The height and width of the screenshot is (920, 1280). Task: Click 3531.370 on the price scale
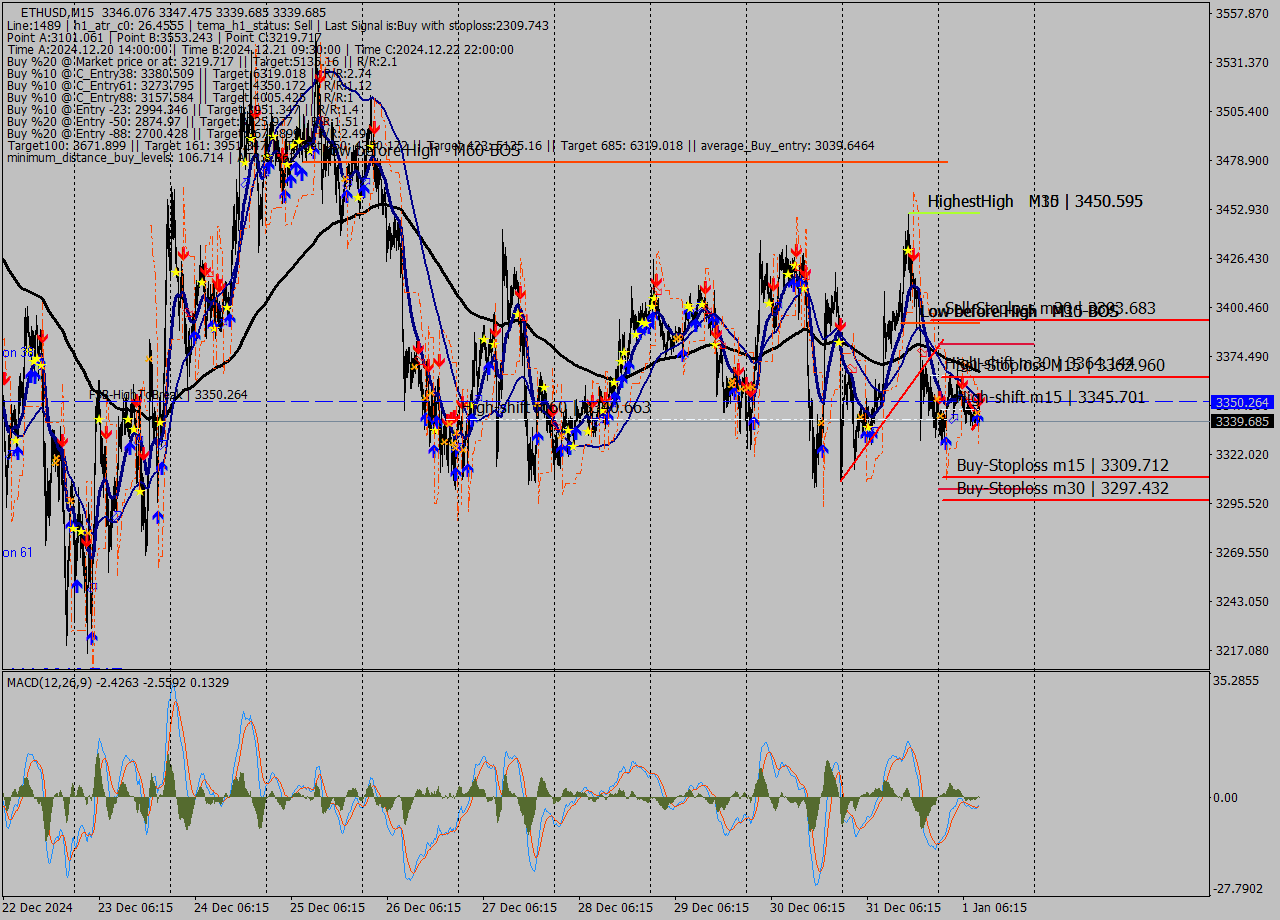(1243, 63)
